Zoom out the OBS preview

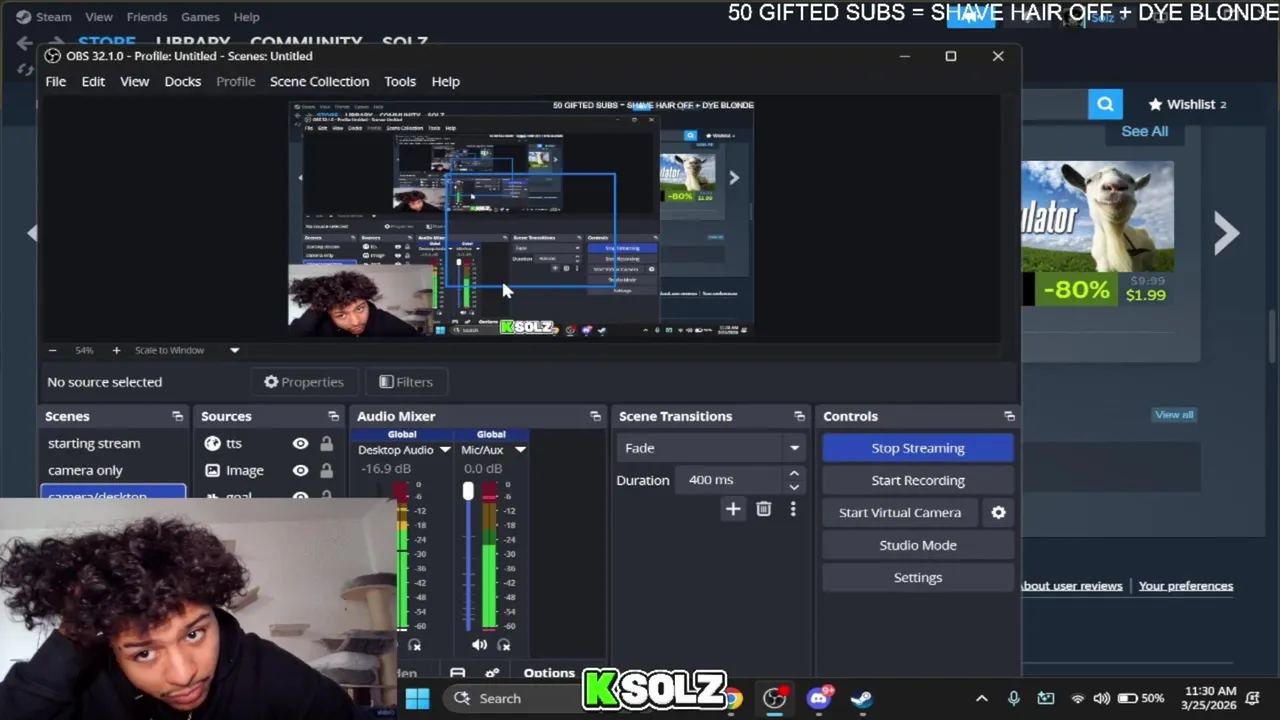coord(52,350)
